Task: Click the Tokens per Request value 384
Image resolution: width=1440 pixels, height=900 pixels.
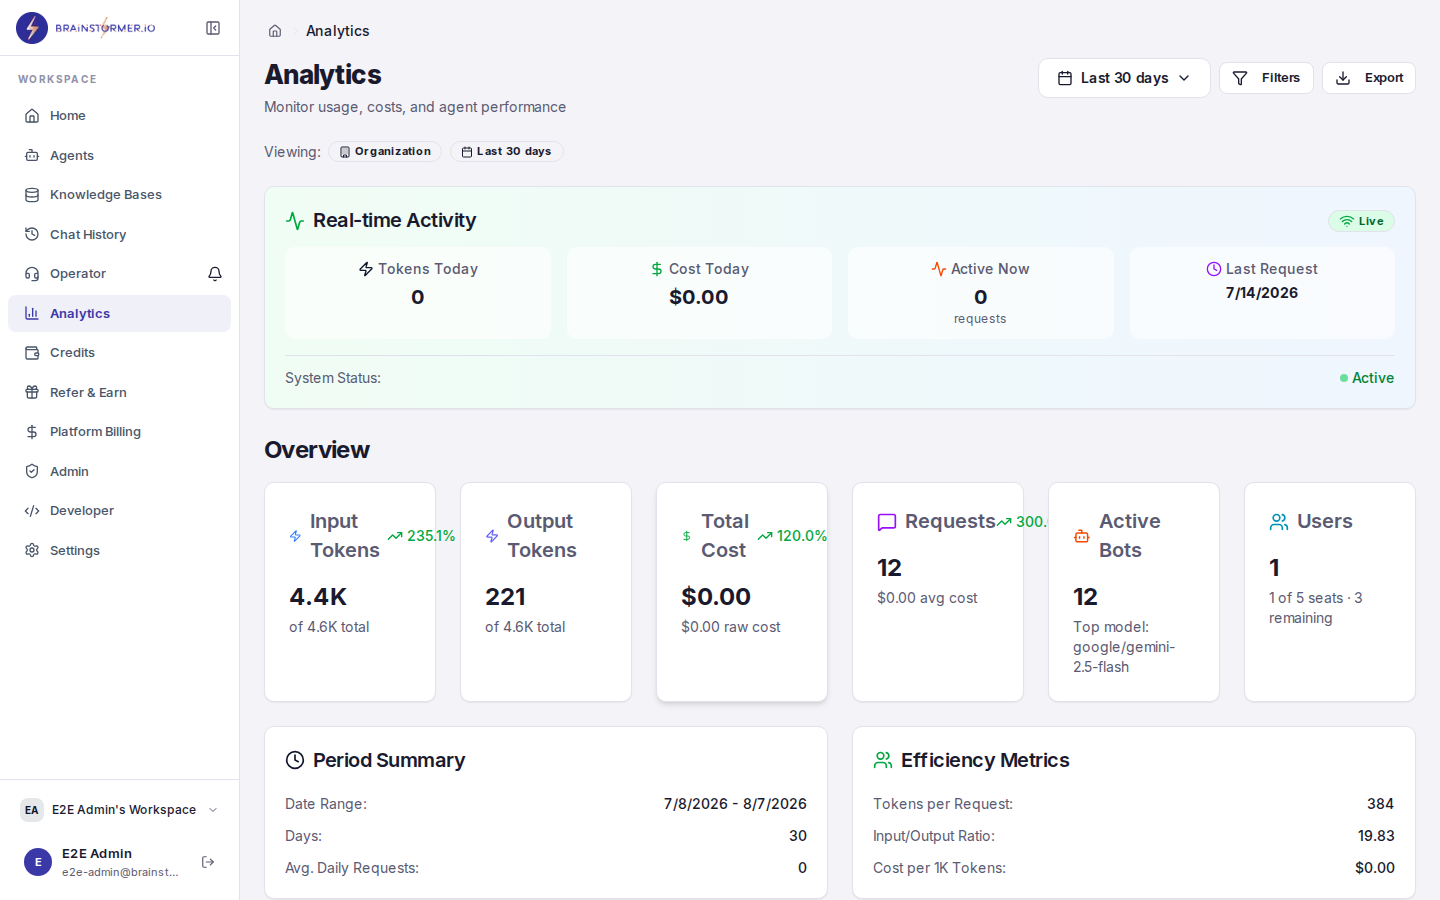Action: click(1381, 804)
